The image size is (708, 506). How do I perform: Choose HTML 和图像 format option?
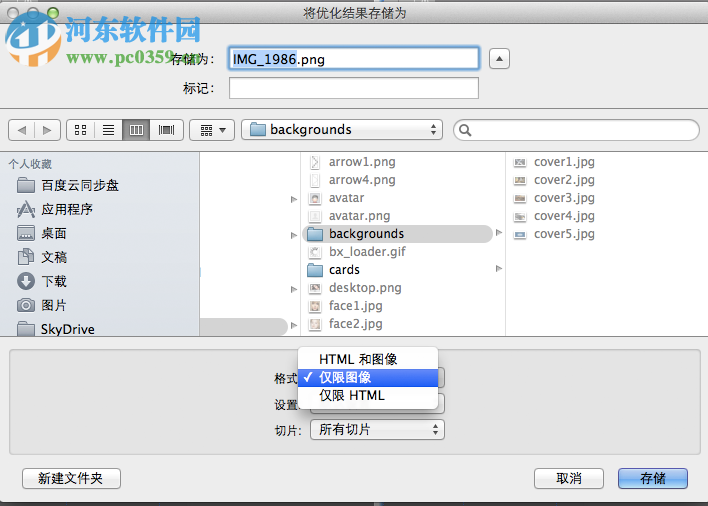tap(368, 359)
